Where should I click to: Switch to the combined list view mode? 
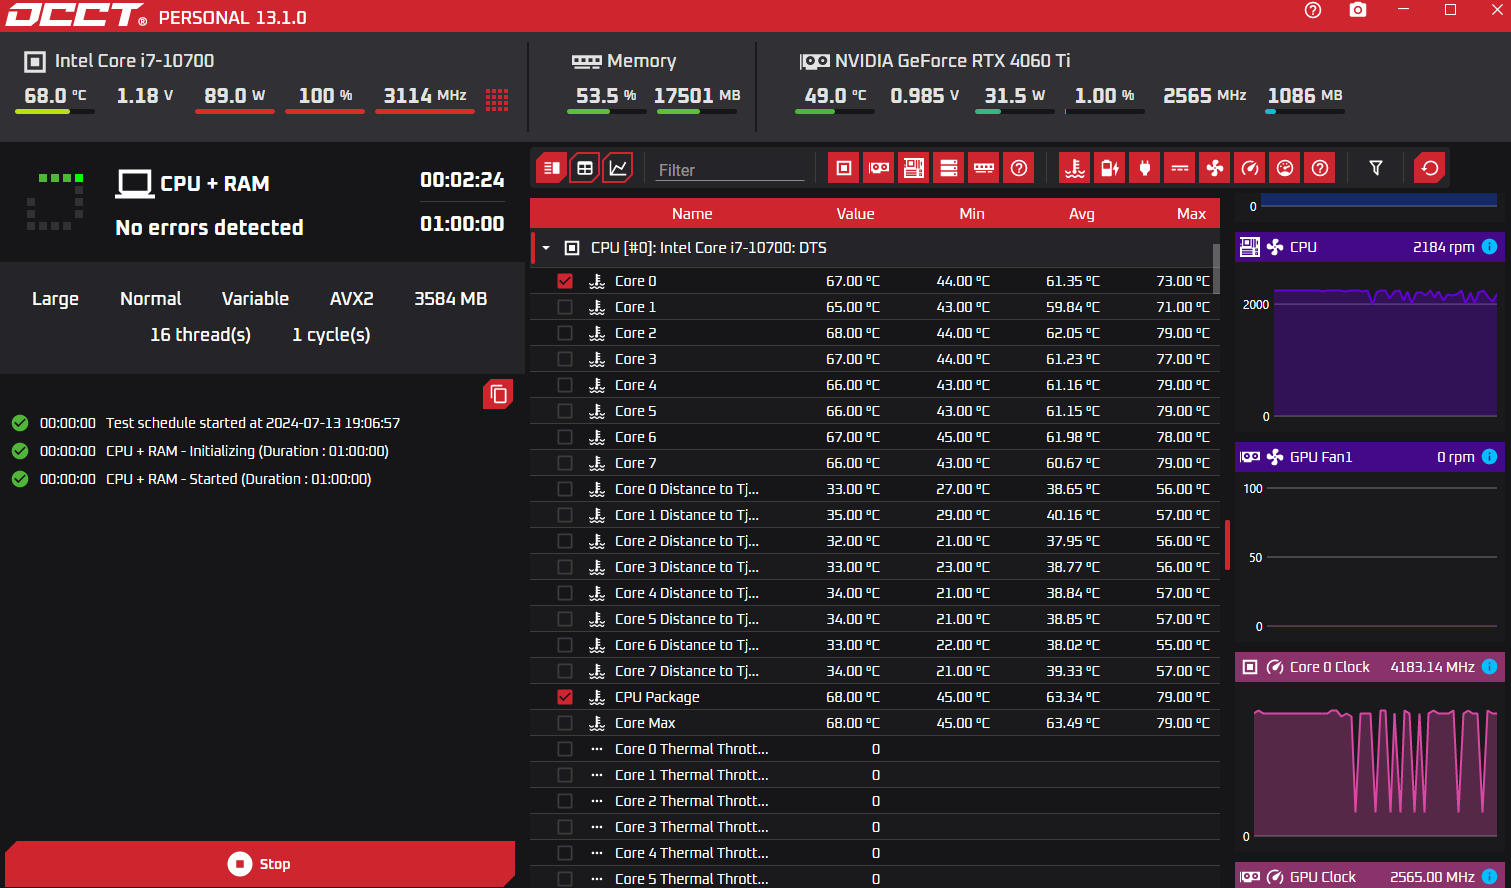(x=551, y=168)
